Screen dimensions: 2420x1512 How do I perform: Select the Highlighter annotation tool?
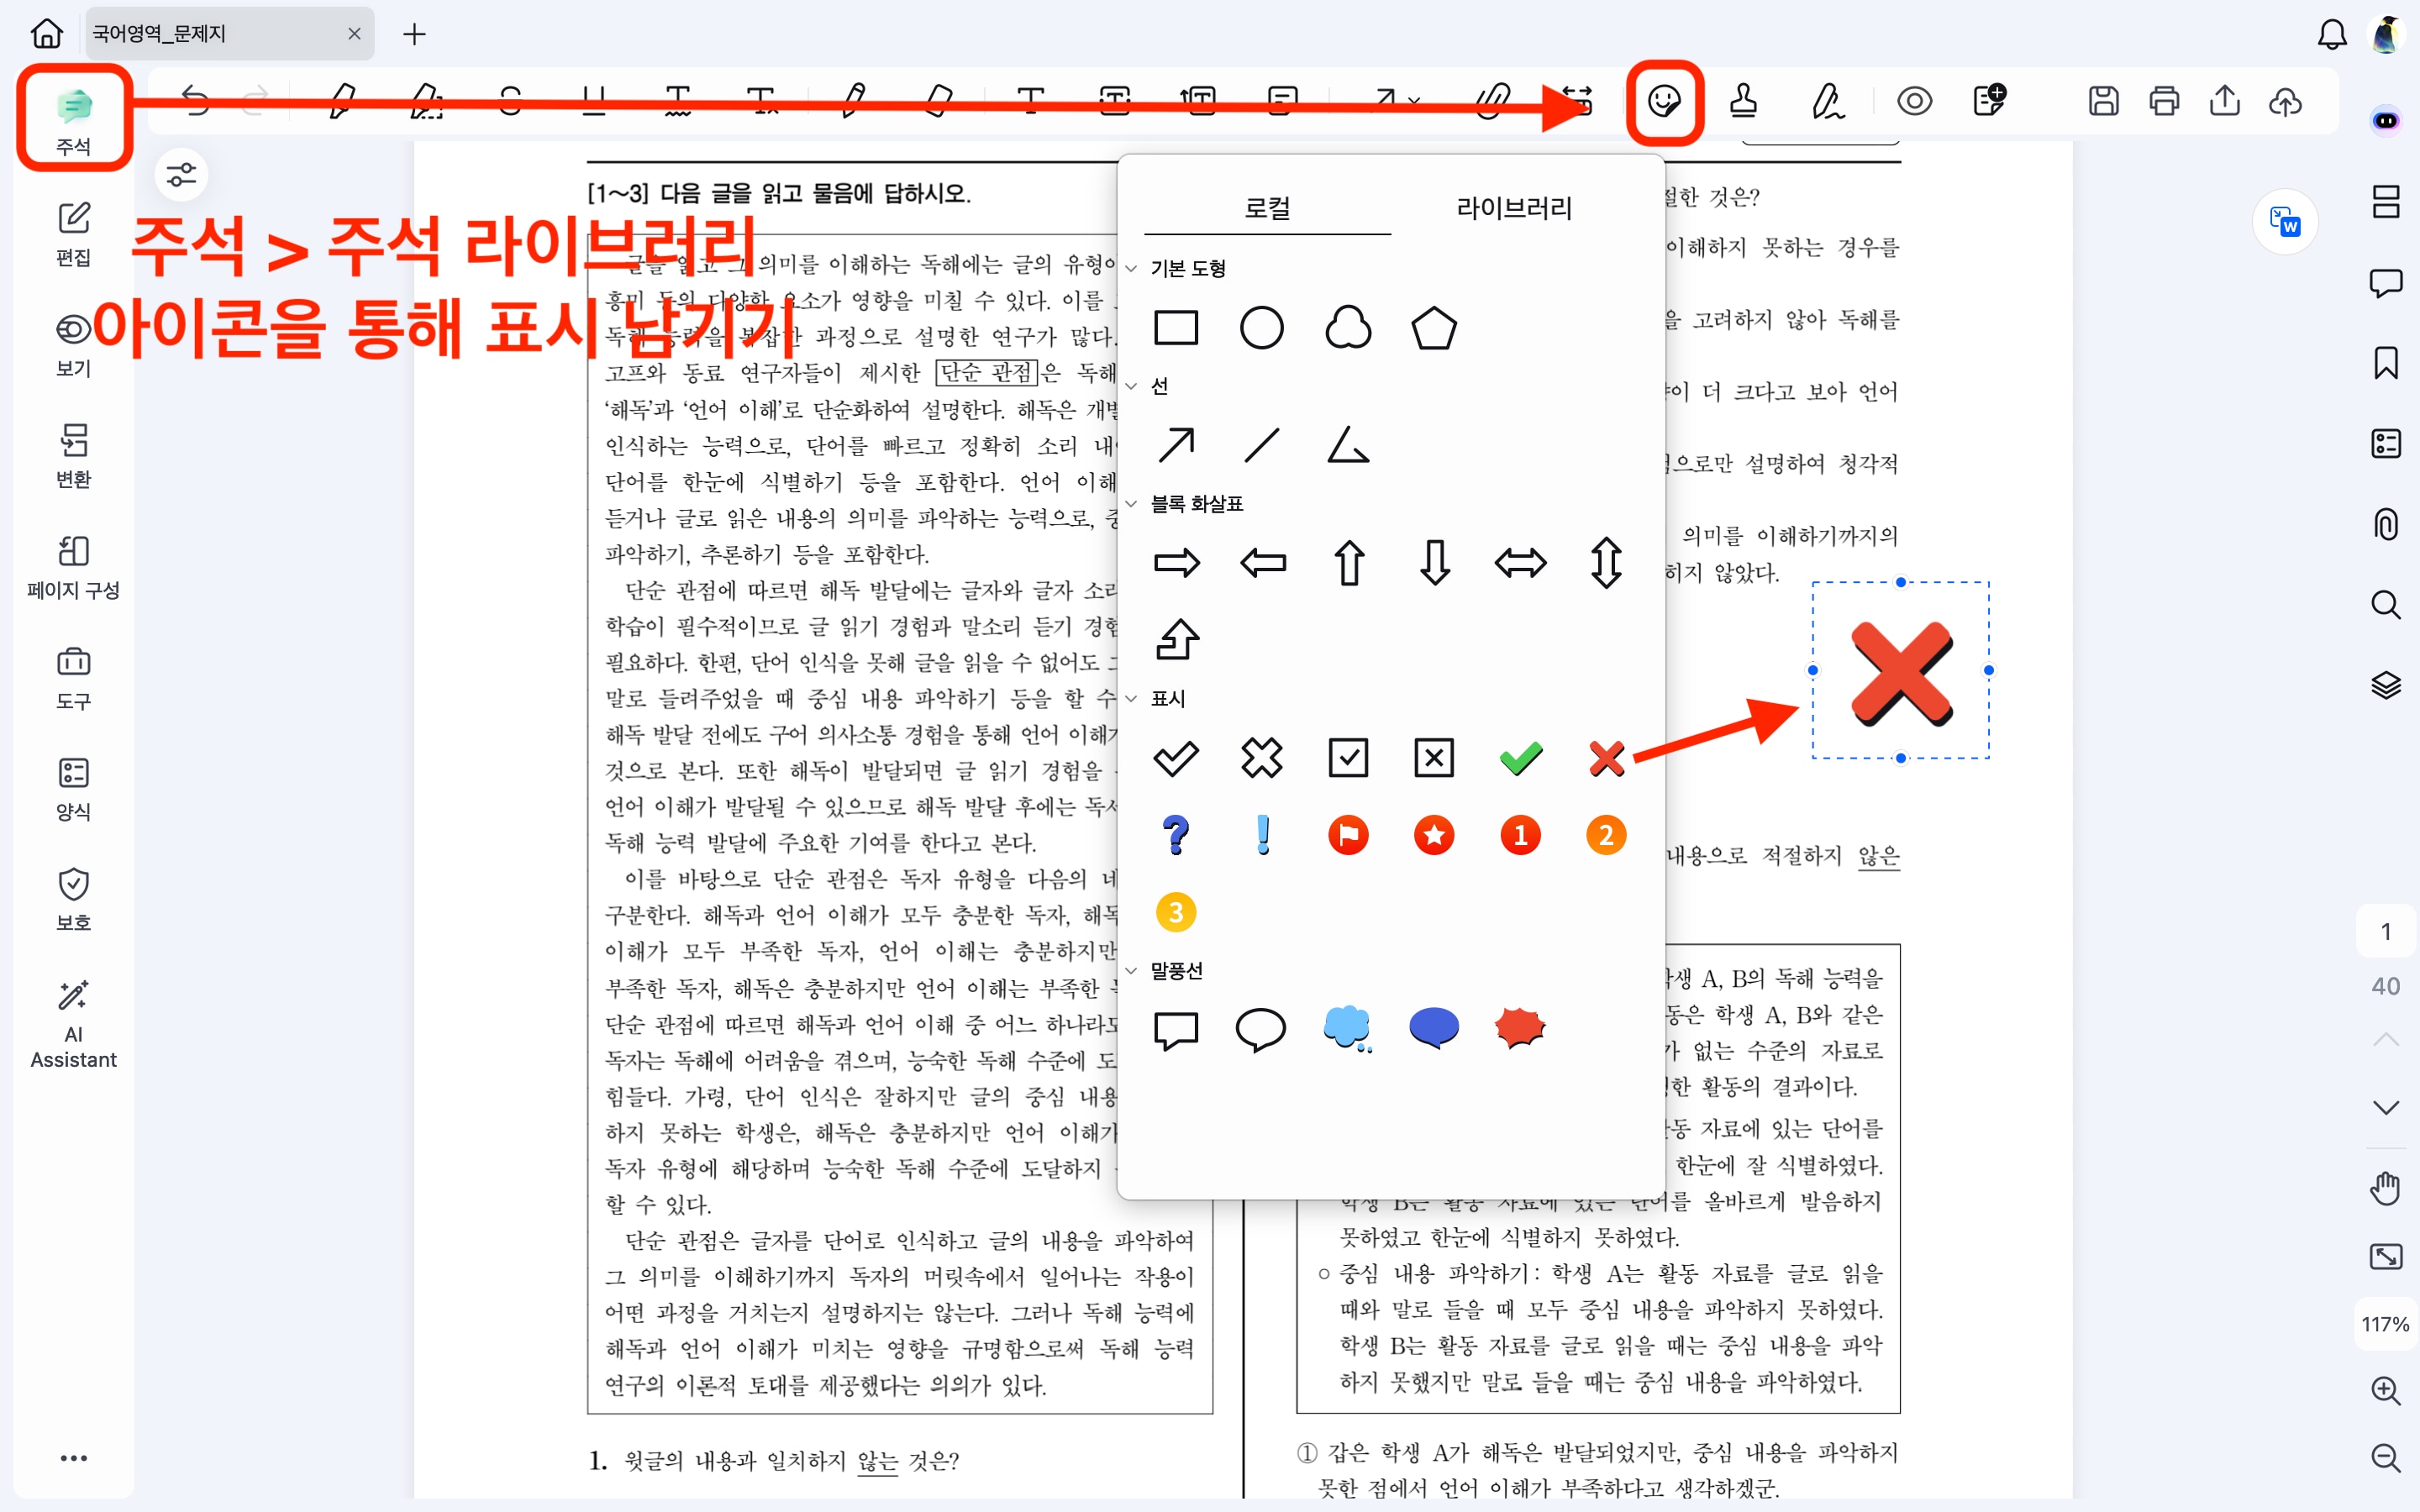point(340,100)
